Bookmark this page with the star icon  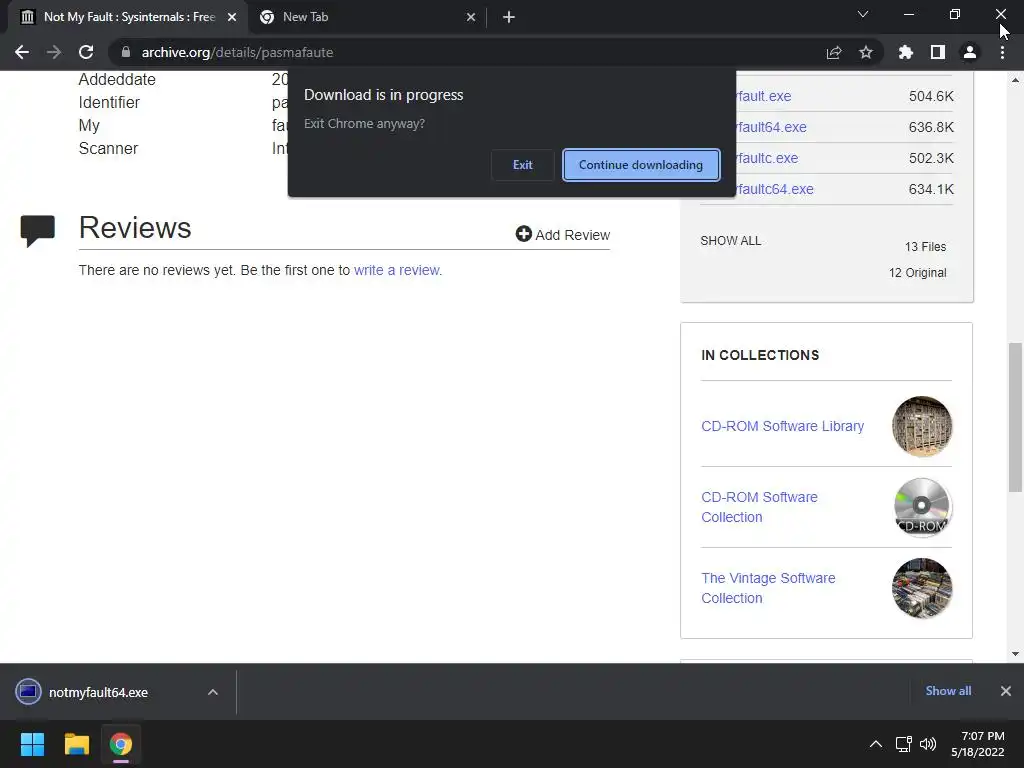866,52
